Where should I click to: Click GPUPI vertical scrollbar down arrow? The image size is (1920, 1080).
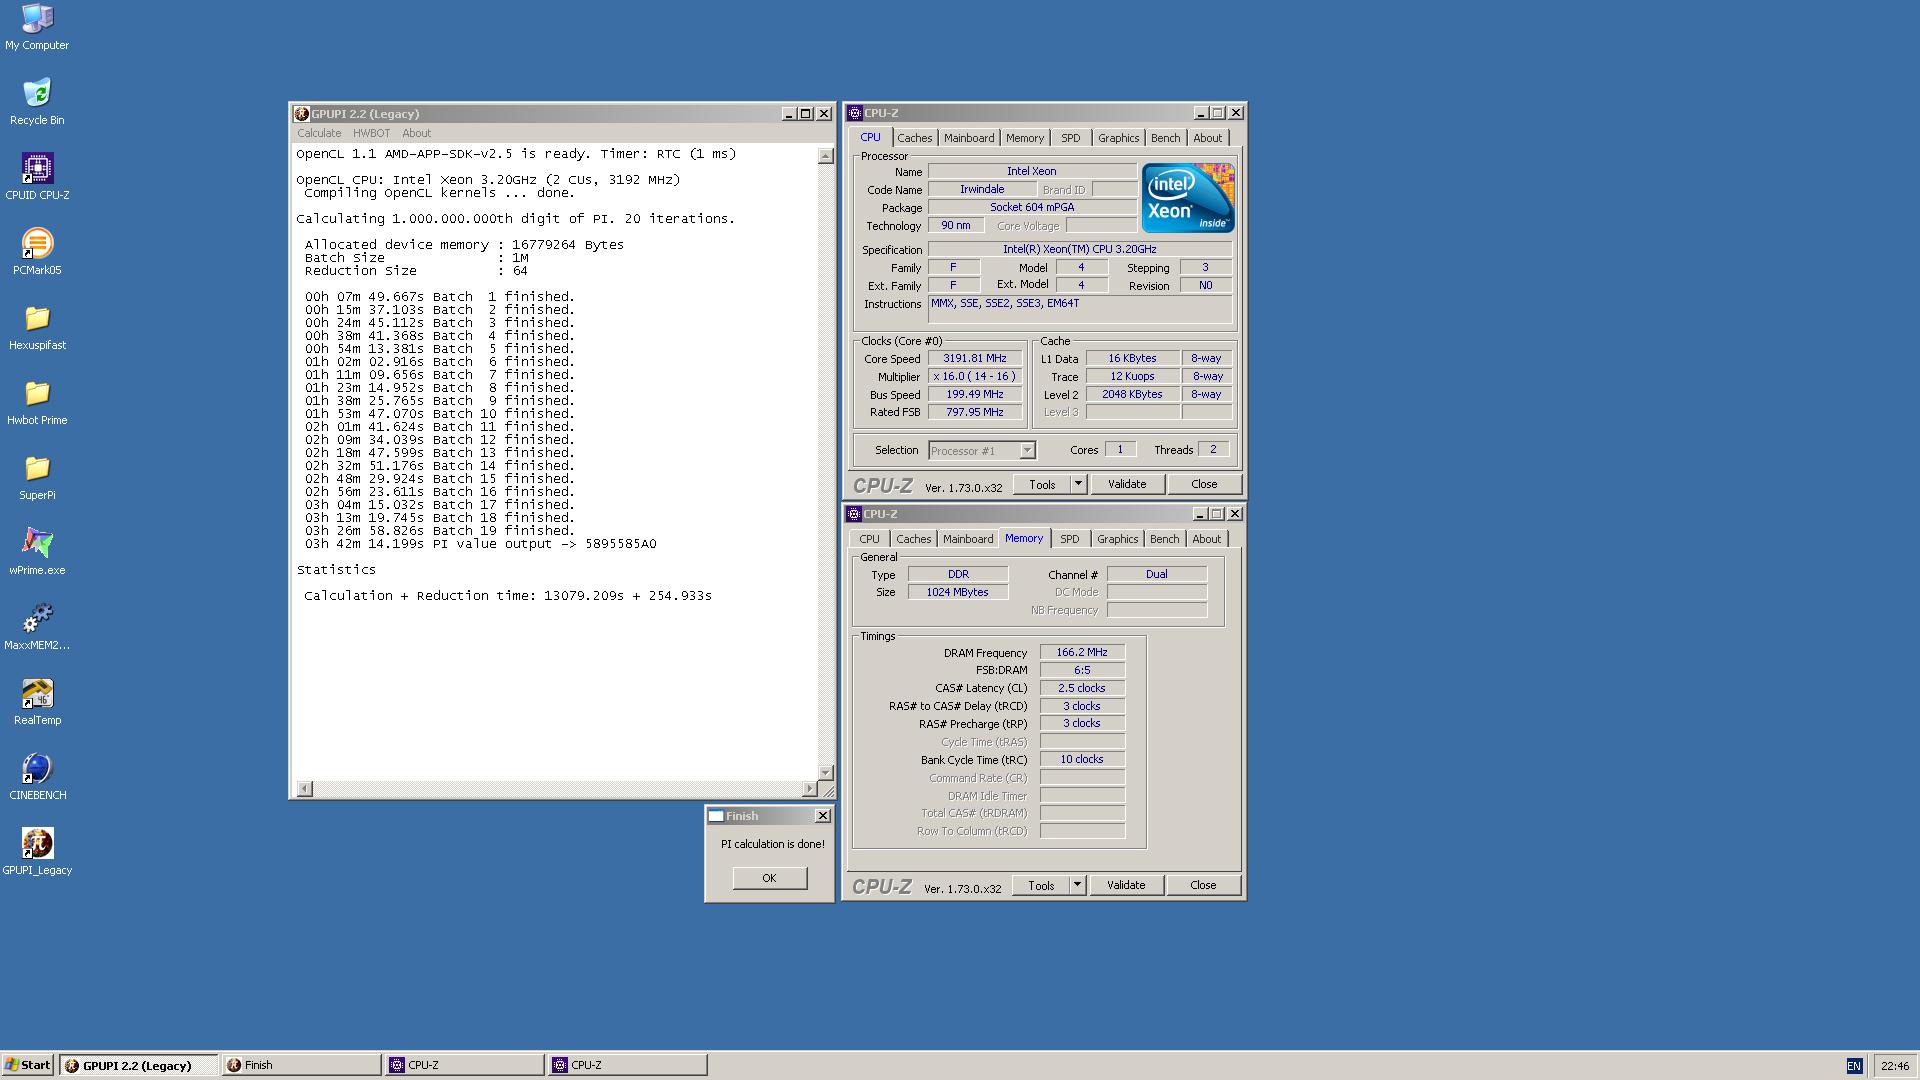click(825, 772)
